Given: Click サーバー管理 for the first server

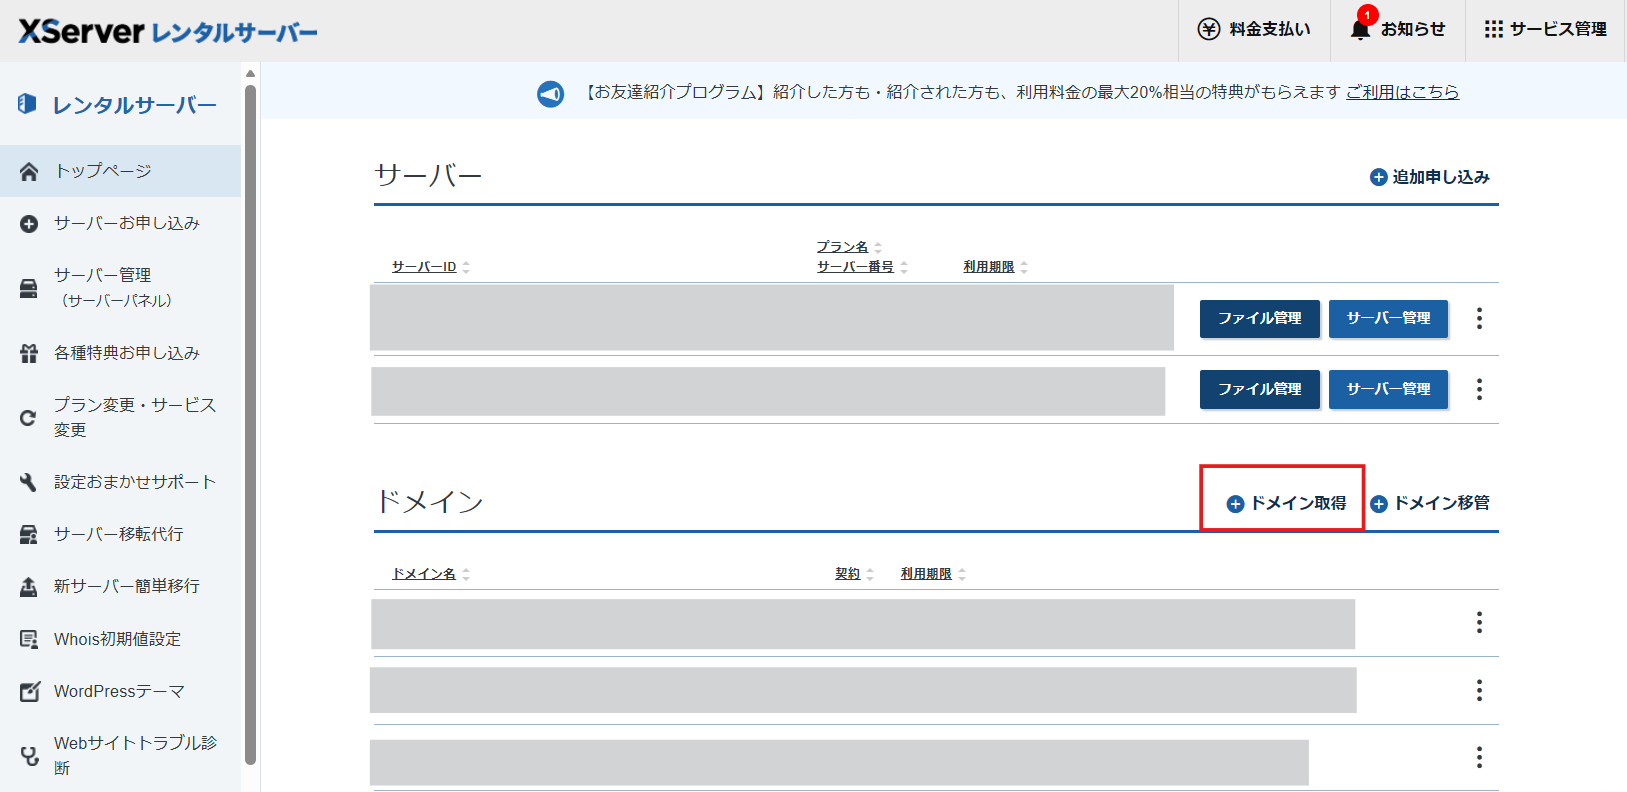Looking at the screenshot, I should pyautogui.click(x=1388, y=318).
